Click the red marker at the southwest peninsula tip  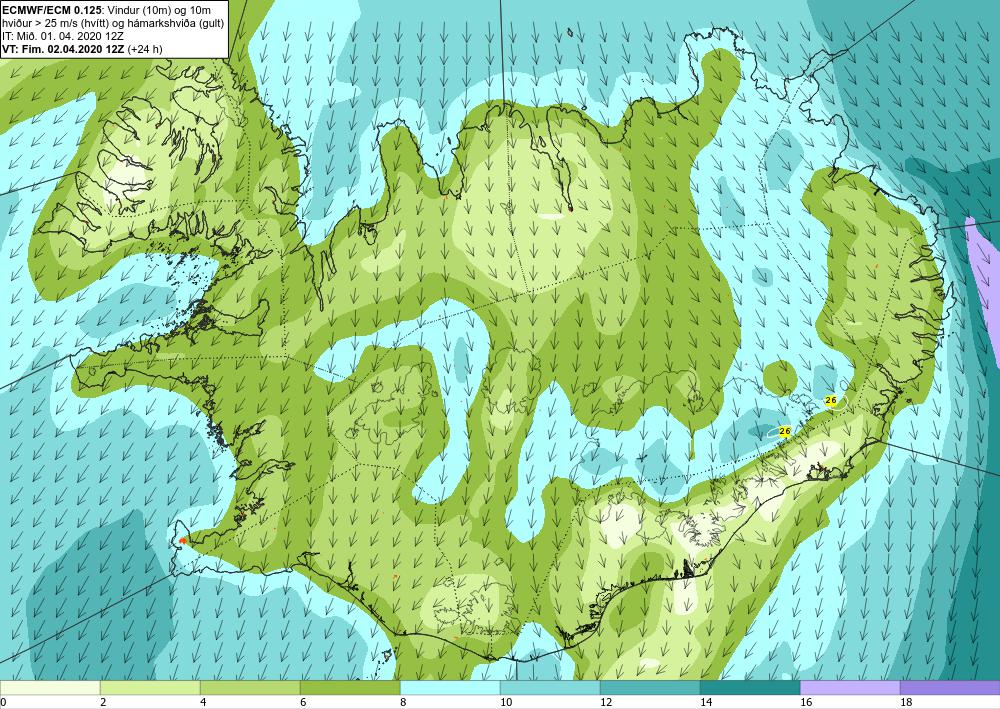183,541
